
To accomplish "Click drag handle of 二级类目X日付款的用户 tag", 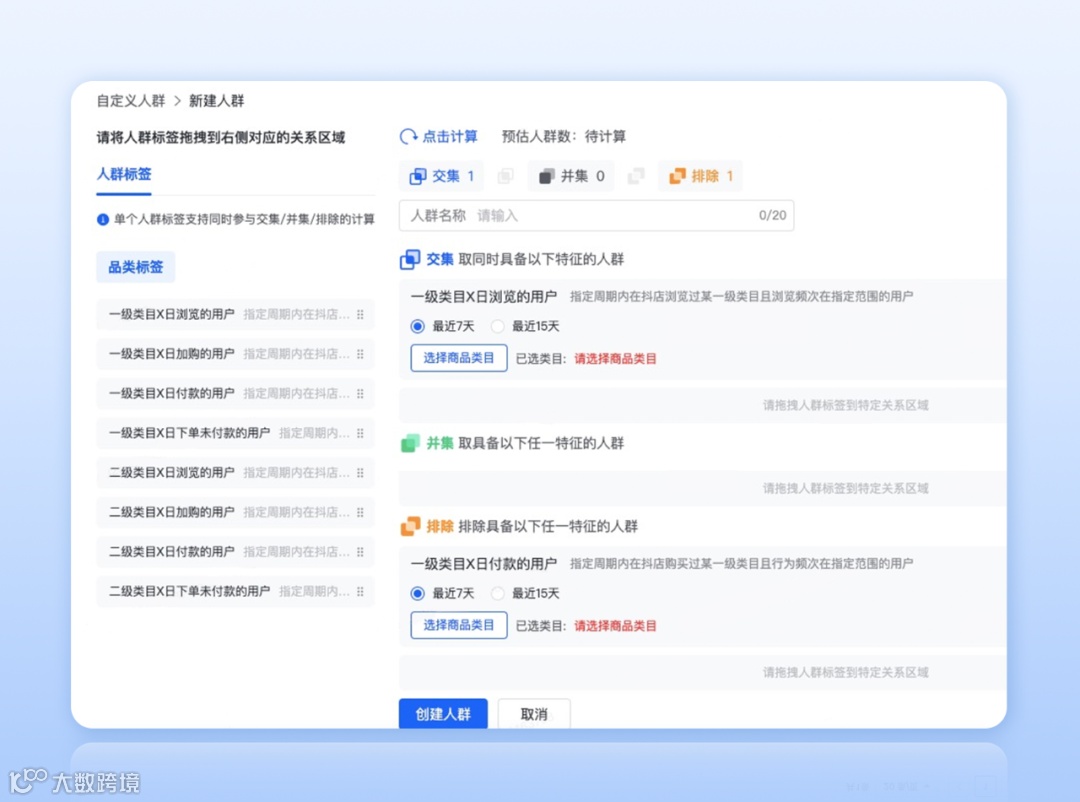I will (360, 552).
